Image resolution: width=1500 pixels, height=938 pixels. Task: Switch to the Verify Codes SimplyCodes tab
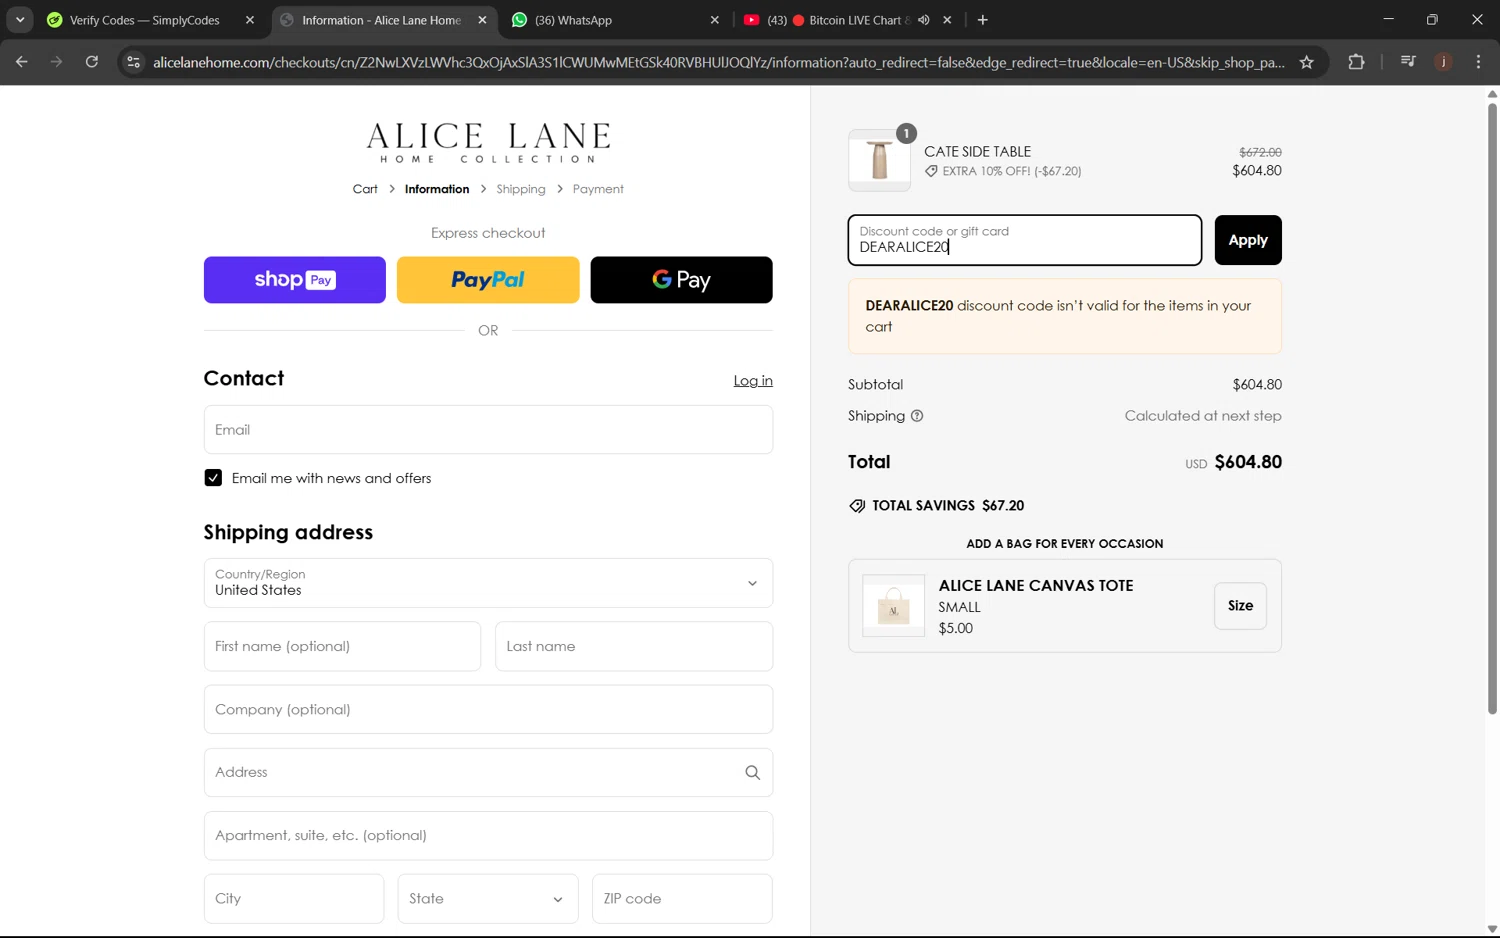click(x=145, y=20)
